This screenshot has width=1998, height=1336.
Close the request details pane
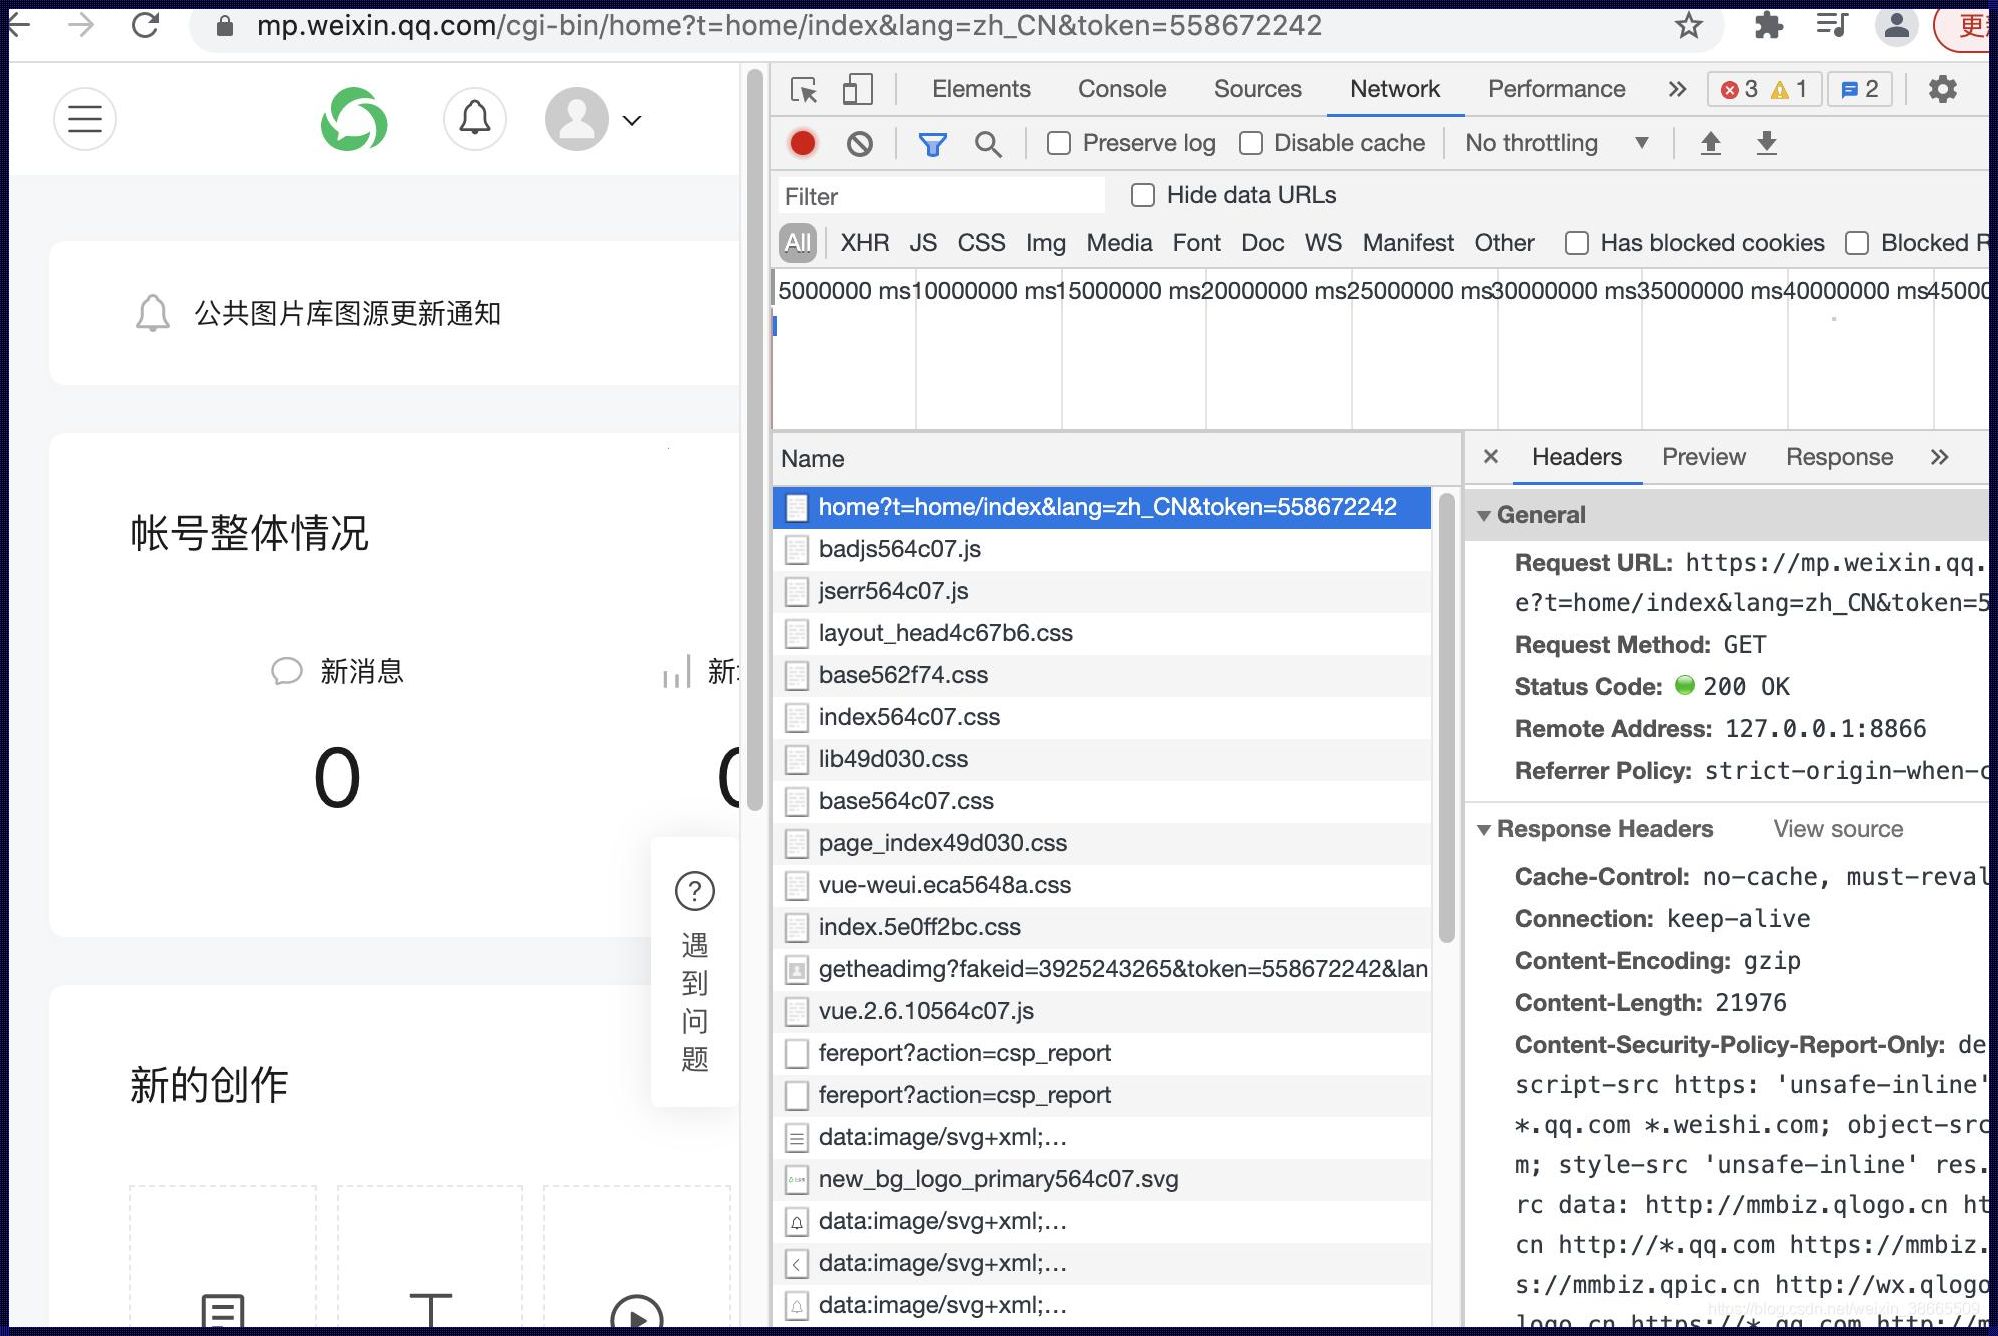[x=1491, y=457]
